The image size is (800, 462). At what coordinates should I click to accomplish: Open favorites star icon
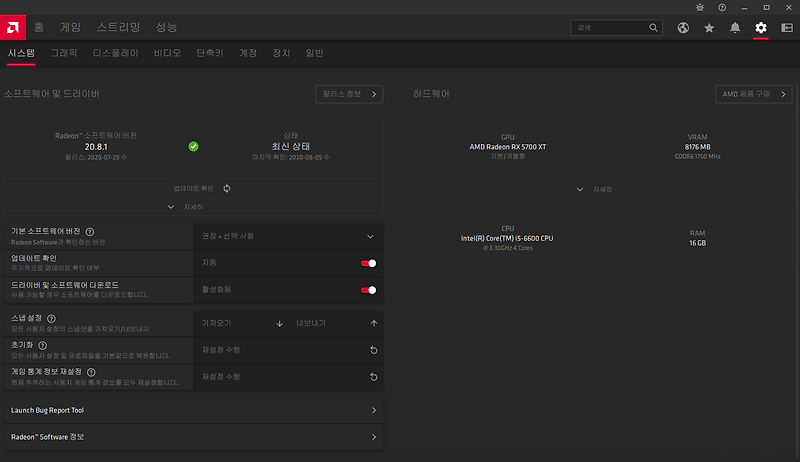click(709, 28)
